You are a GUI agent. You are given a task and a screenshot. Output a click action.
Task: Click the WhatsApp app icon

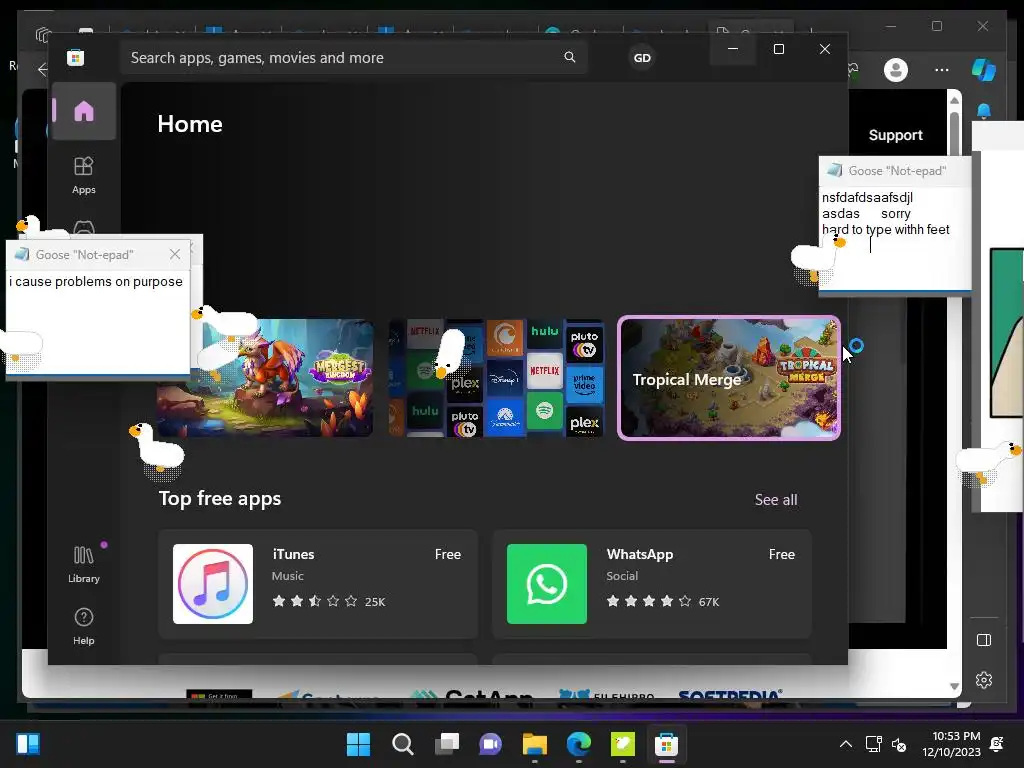click(547, 584)
